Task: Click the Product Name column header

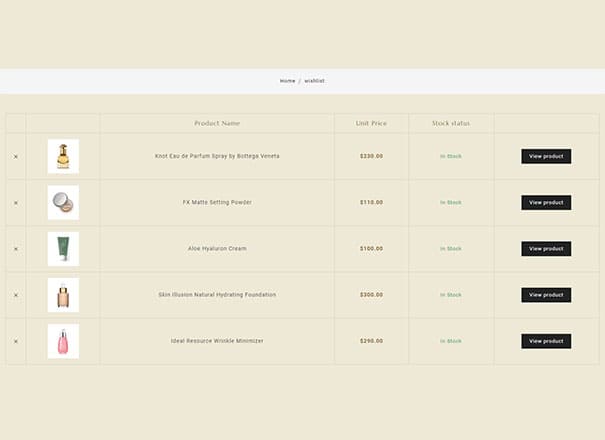Action: click(x=217, y=124)
